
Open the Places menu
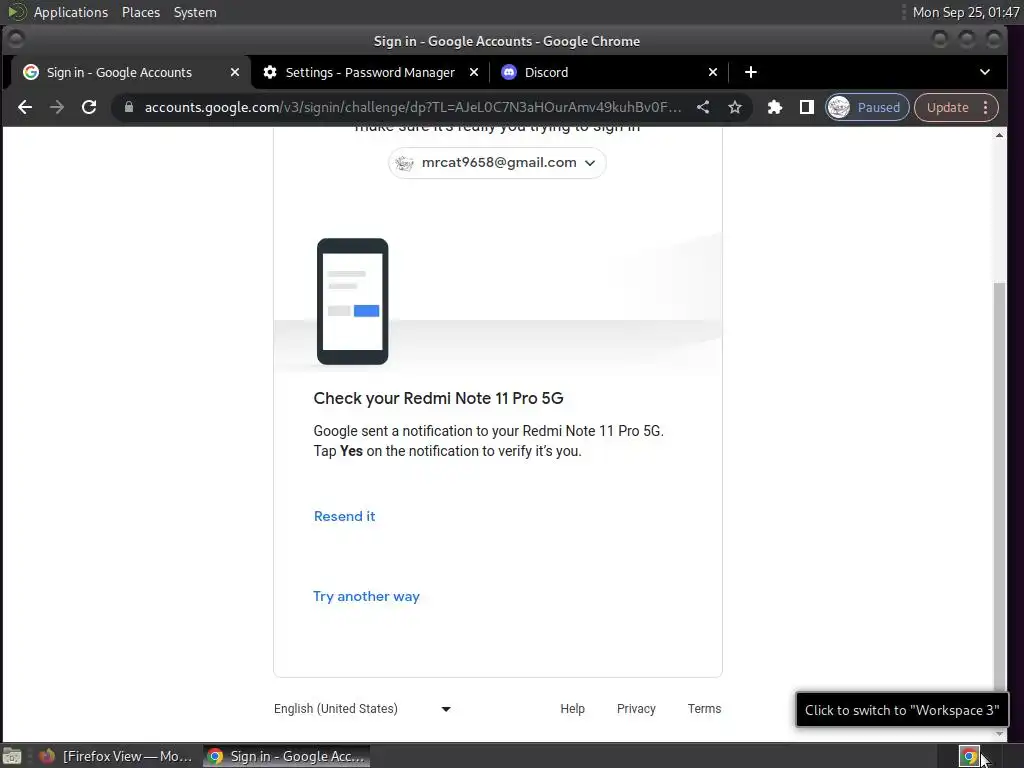[x=140, y=12]
